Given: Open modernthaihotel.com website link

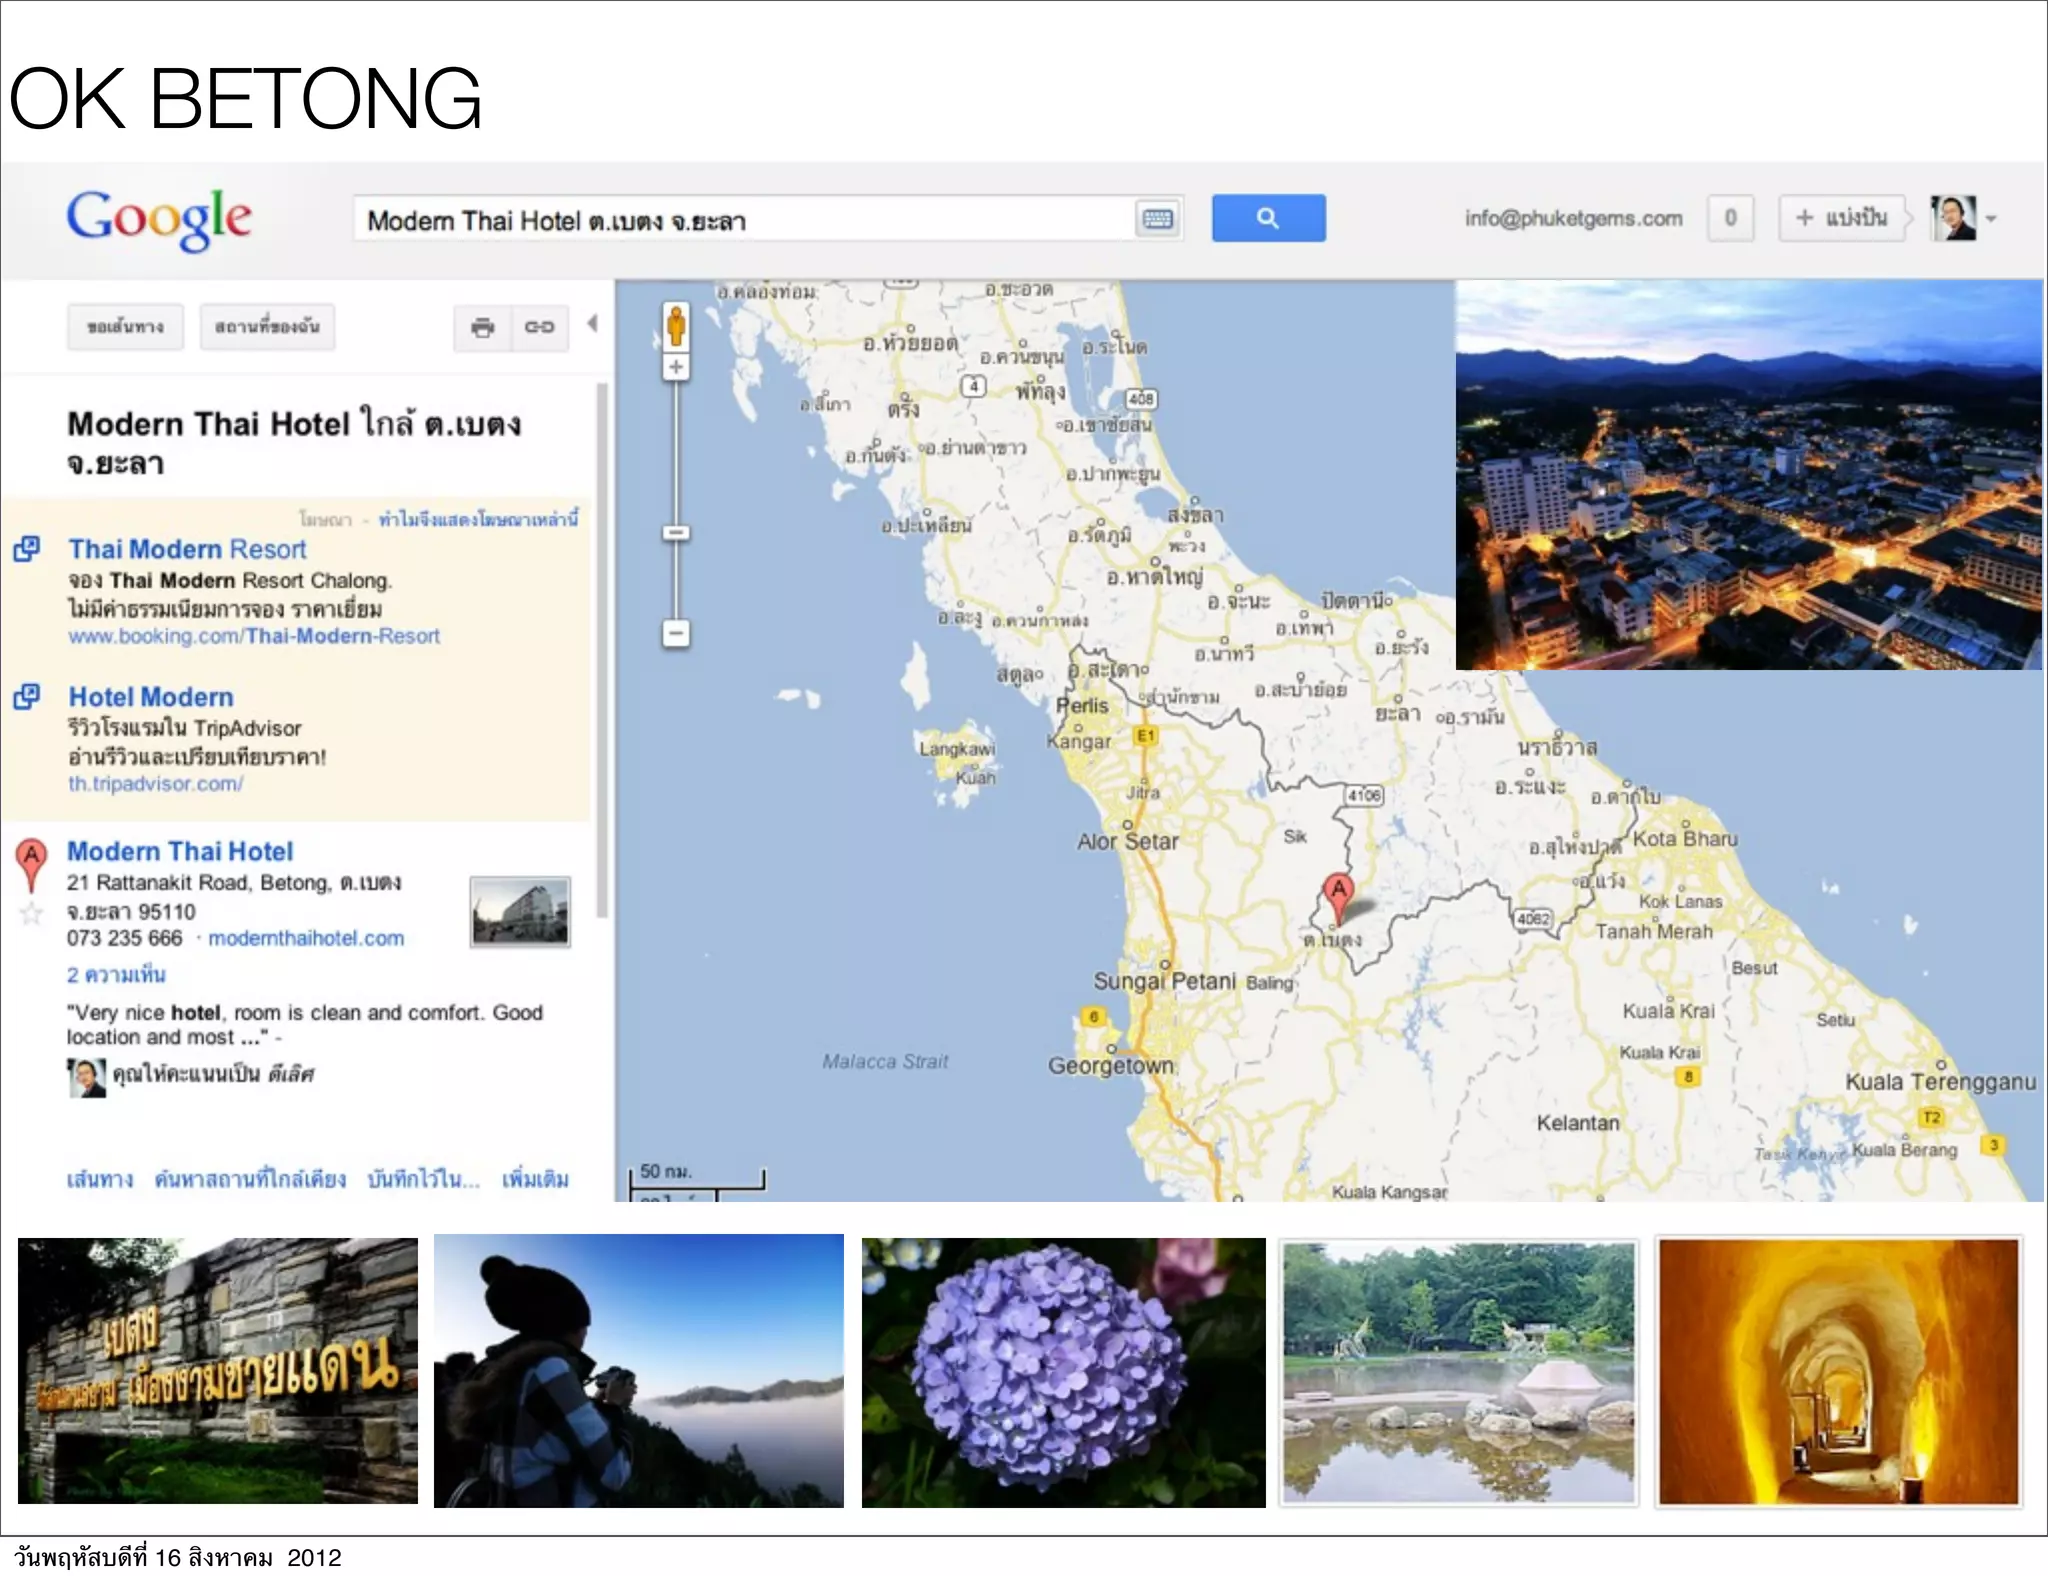Looking at the screenshot, I should pyautogui.click(x=306, y=939).
